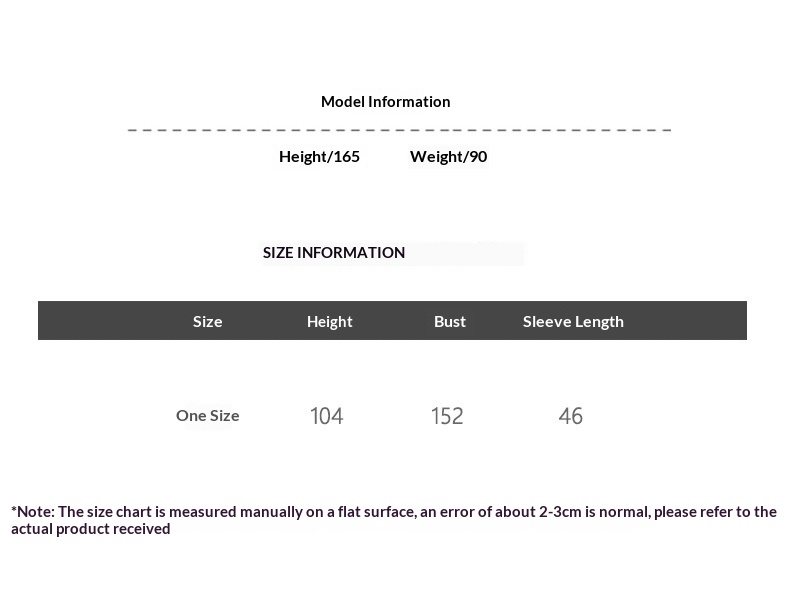The height and width of the screenshot is (600, 790).
Task: Click "actual product received" in the note
Action: click(90, 528)
